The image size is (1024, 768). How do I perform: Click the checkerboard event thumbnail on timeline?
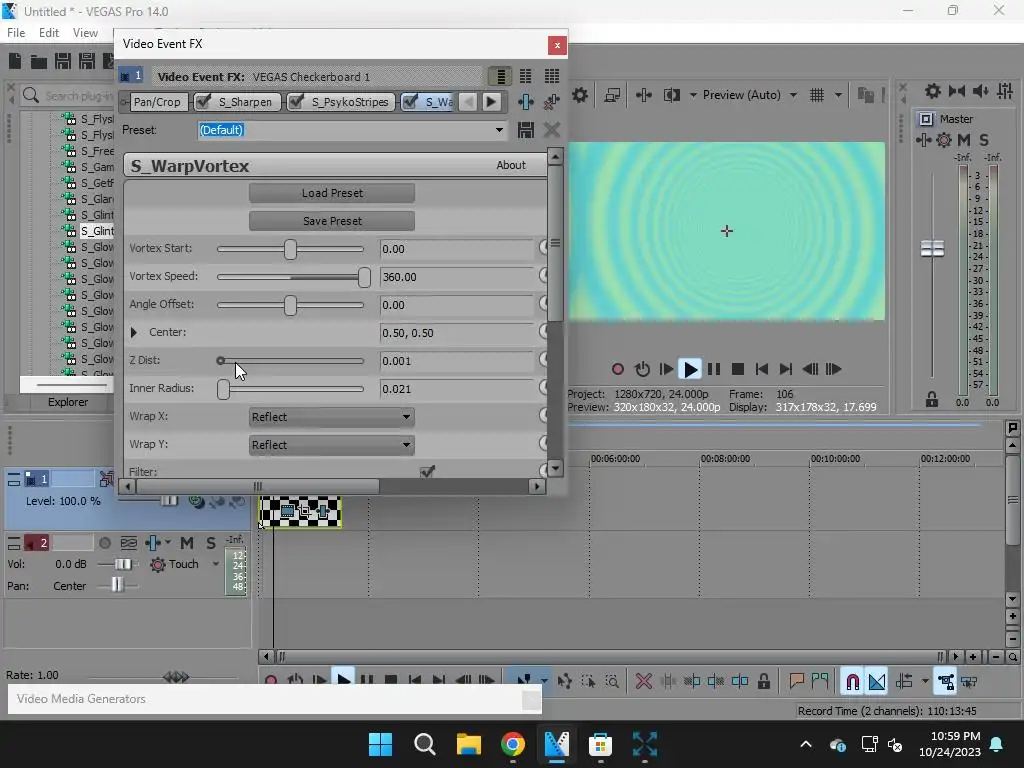point(300,511)
